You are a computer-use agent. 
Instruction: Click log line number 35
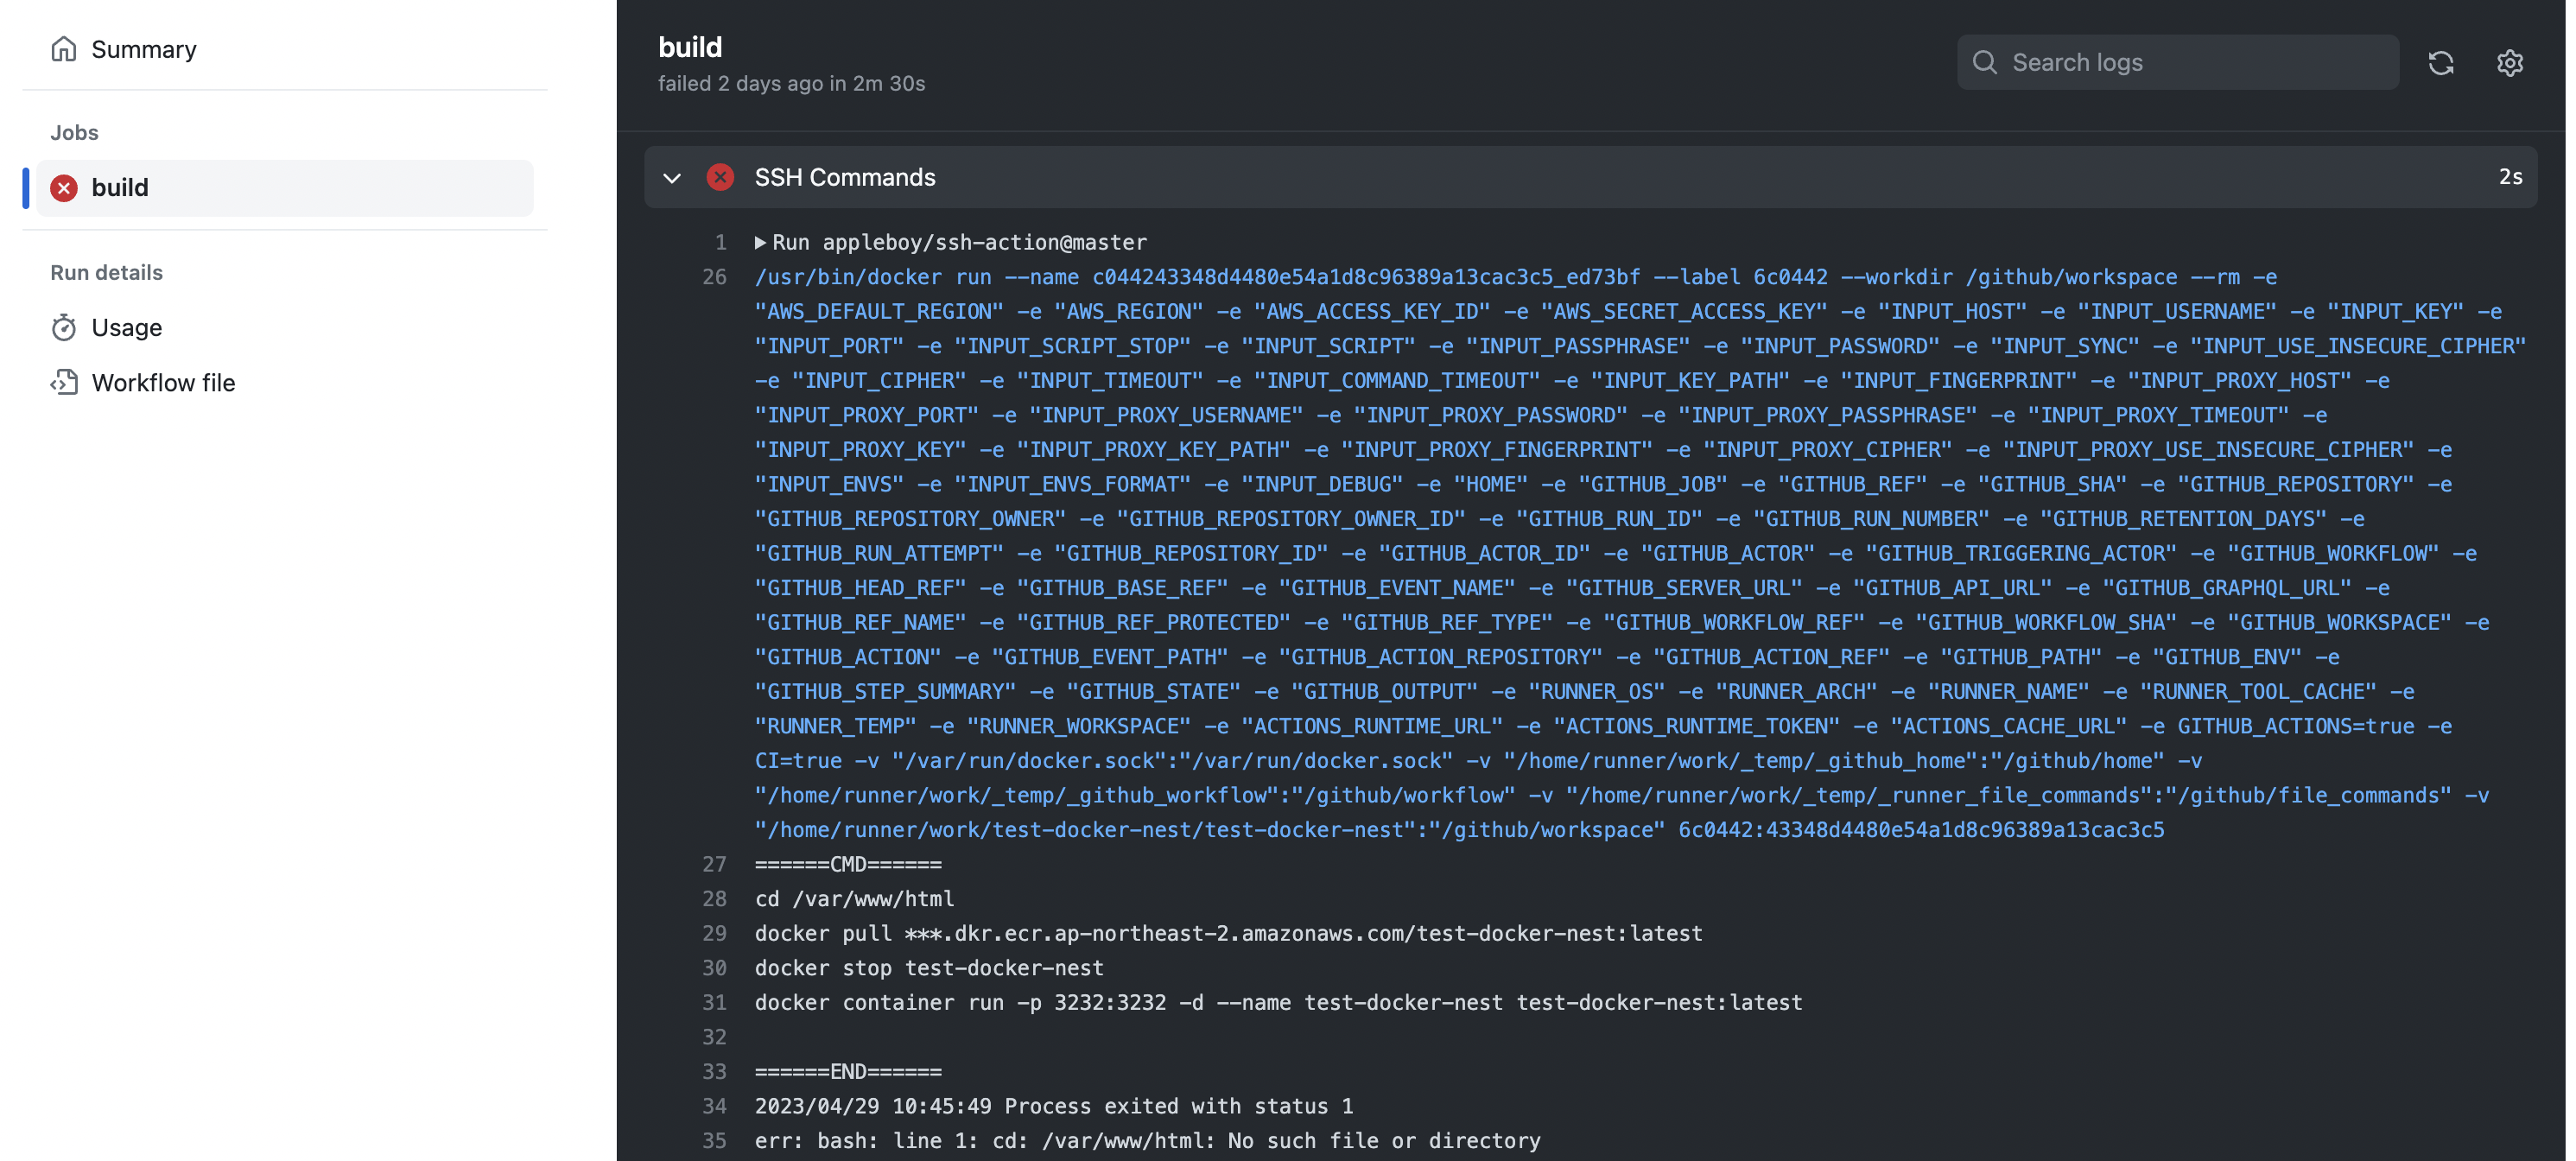[714, 1141]
